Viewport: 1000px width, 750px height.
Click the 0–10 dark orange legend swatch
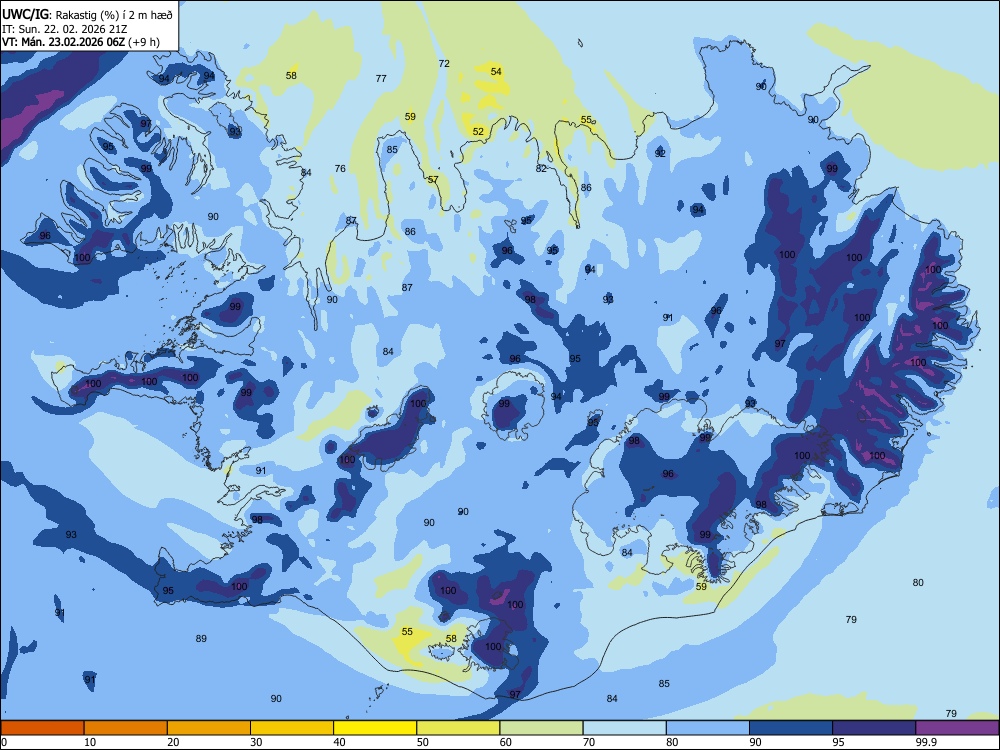42,728
